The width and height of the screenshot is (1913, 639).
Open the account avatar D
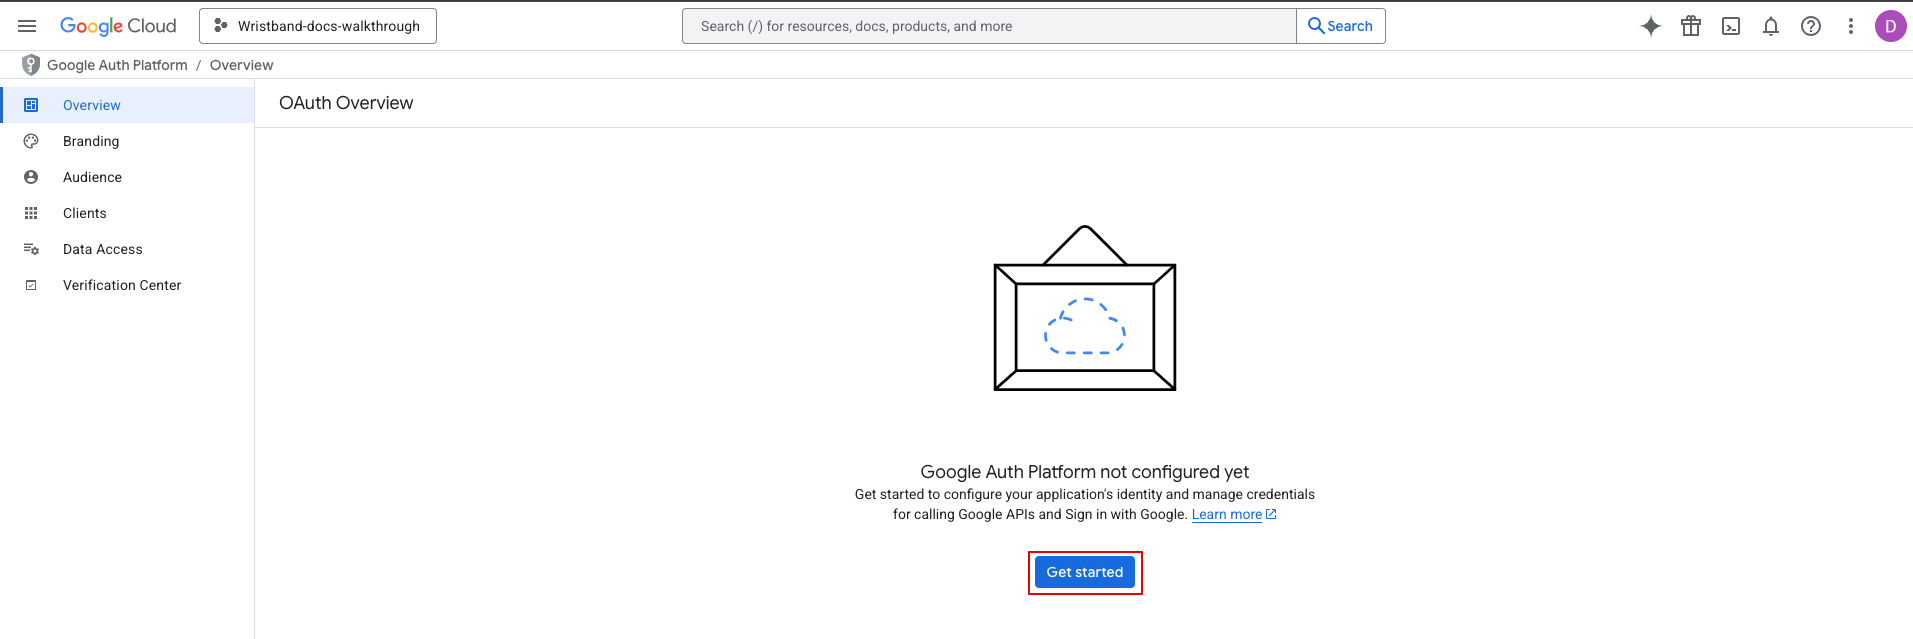pos(1890,26)
